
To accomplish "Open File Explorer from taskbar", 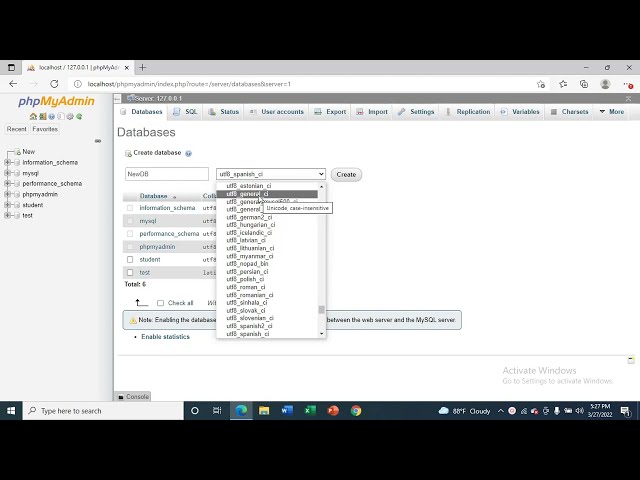I will (264, 411).
